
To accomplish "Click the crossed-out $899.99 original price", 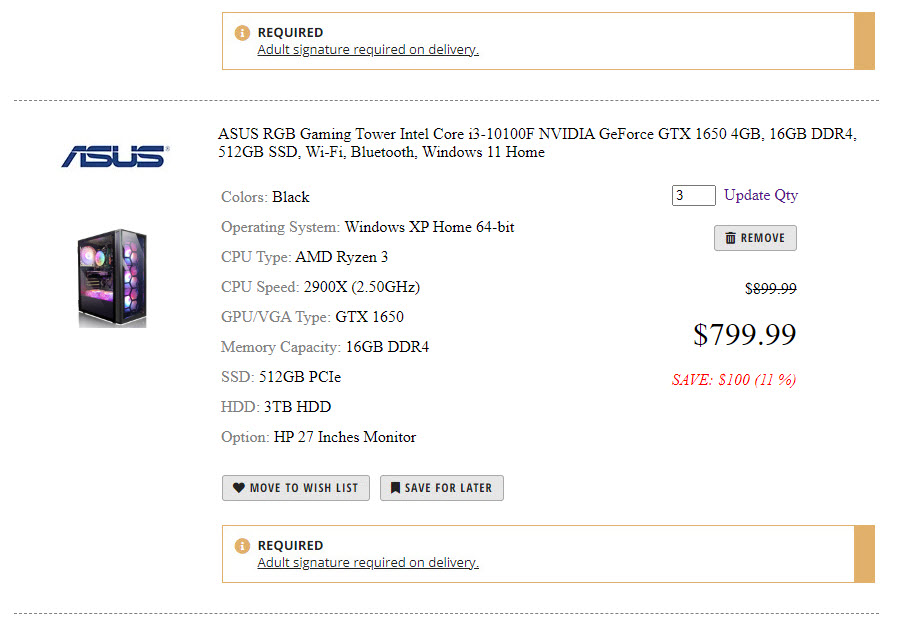I will tap(771, 288).
